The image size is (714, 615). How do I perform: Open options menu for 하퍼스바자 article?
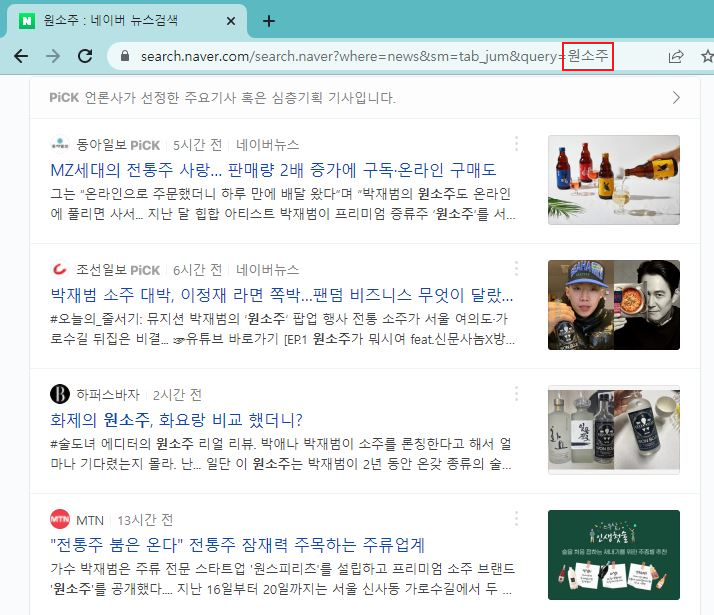click(x=516, y=394)
